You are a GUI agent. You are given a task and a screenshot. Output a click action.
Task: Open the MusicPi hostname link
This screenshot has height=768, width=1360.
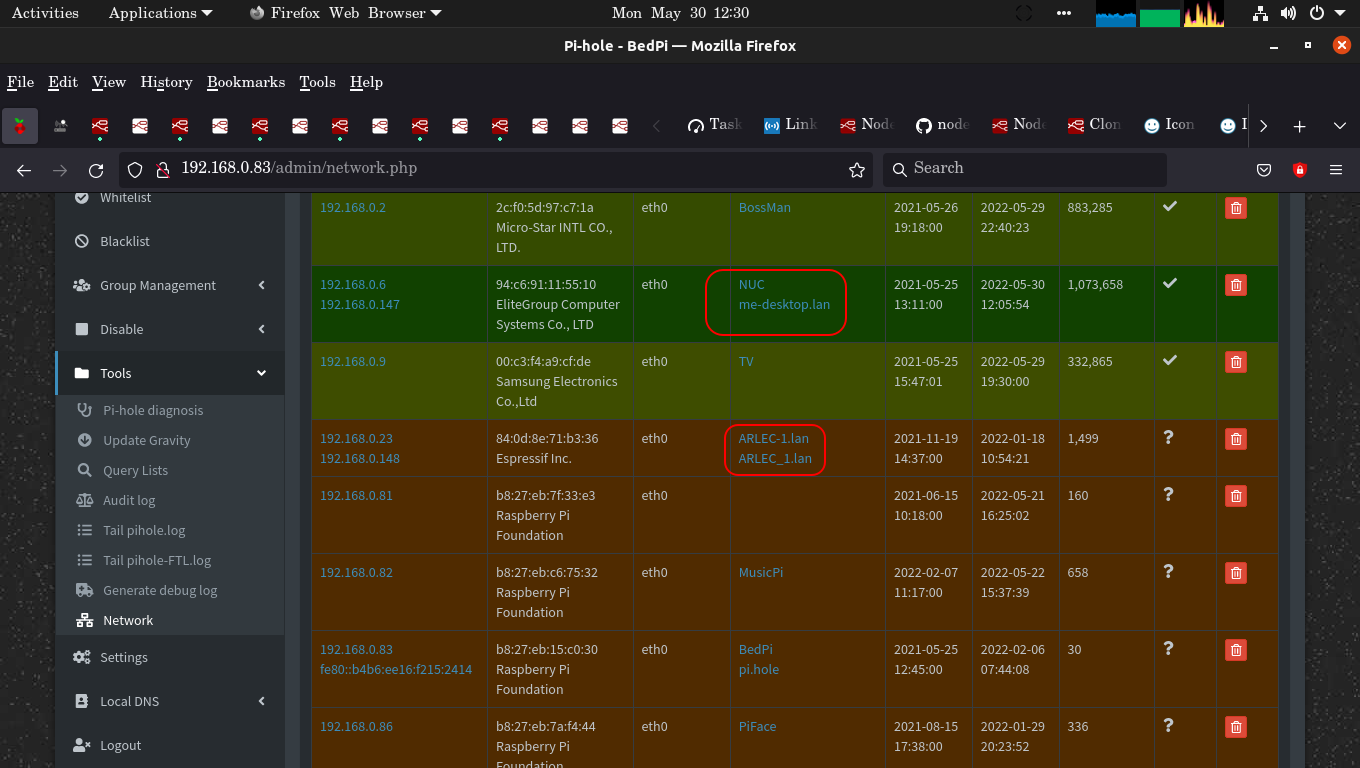(x=761, y=573)
